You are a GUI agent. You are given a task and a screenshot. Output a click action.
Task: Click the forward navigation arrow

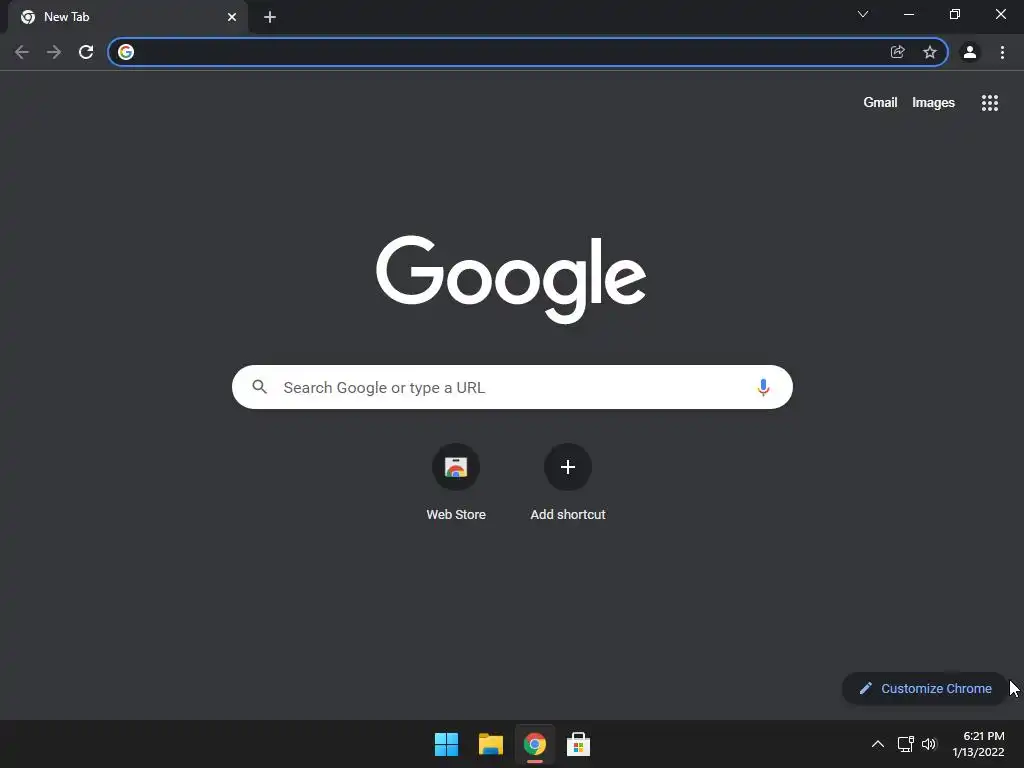tap(54, 52)
